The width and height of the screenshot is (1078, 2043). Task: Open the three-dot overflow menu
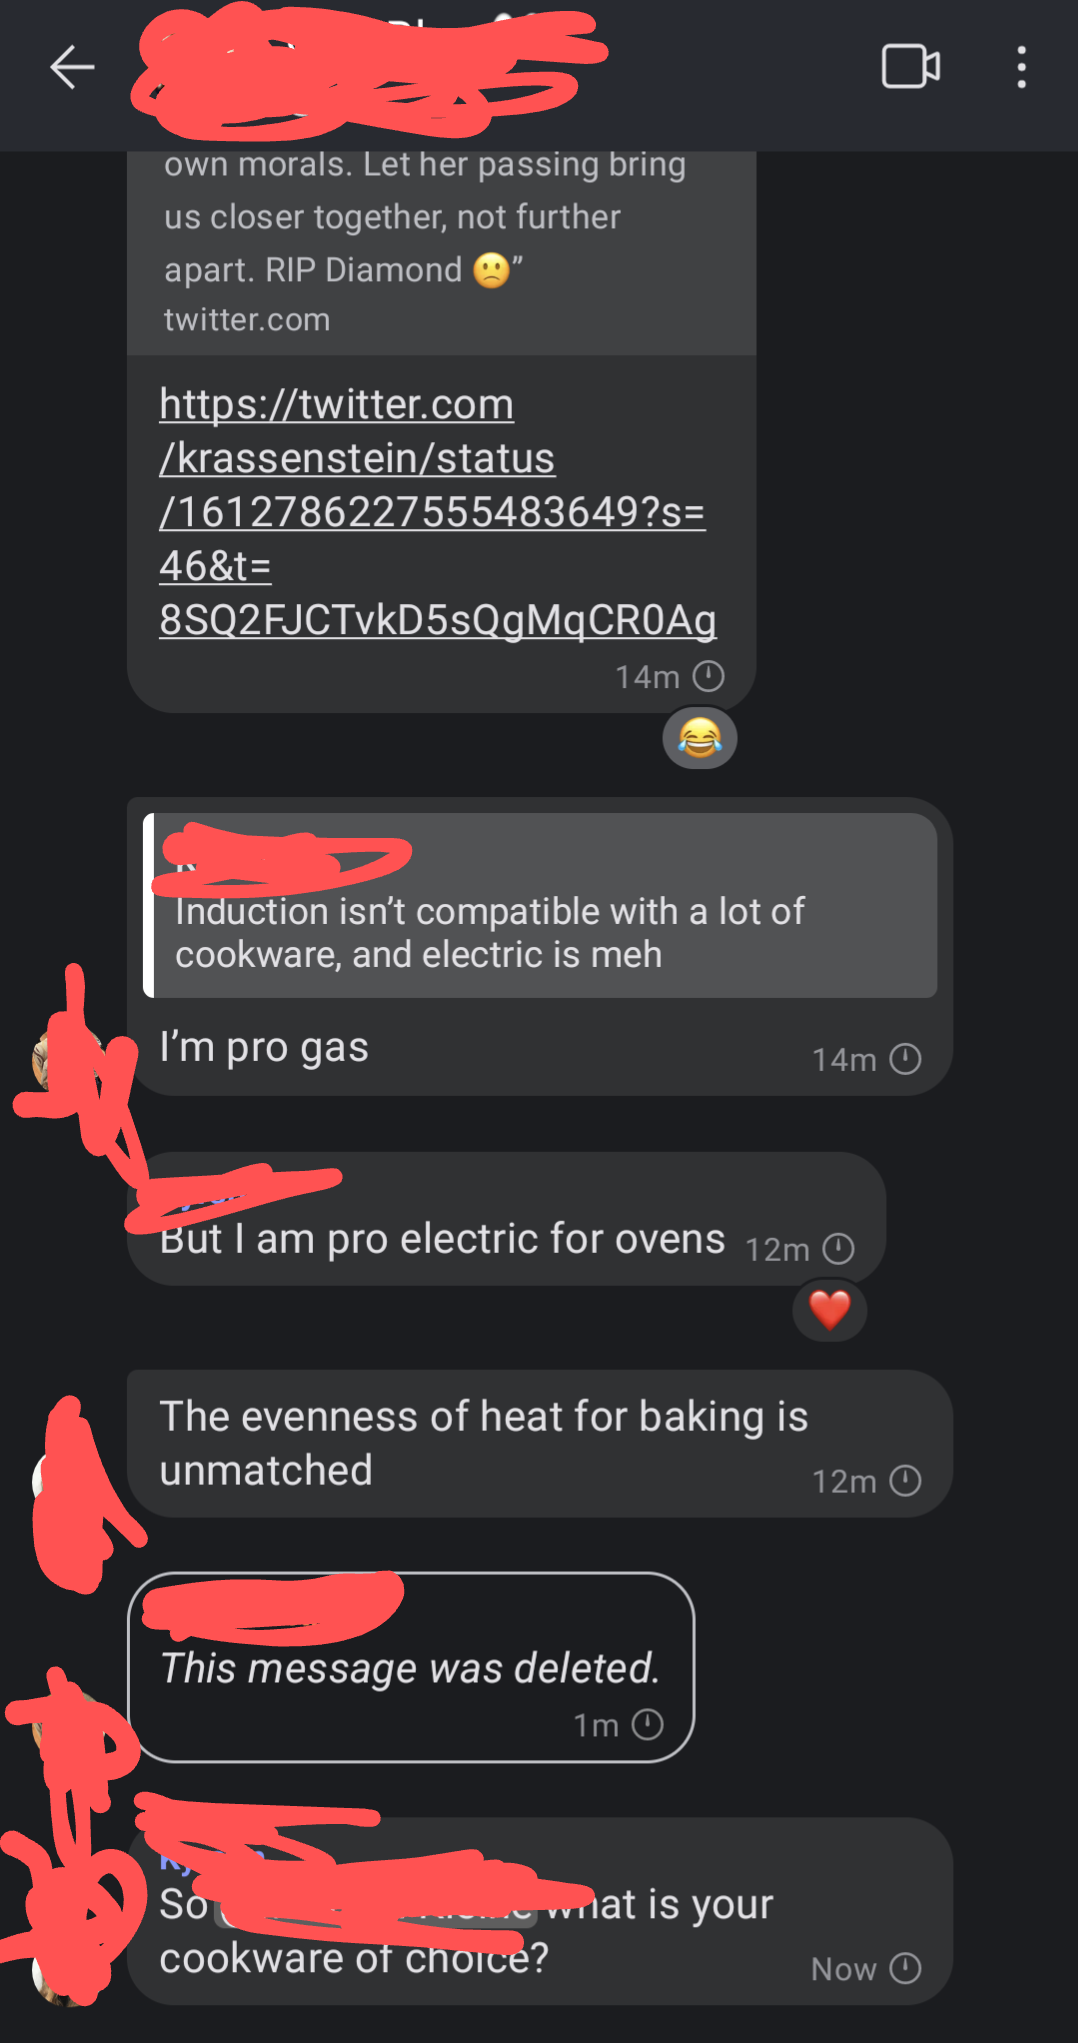point(1021,67)
